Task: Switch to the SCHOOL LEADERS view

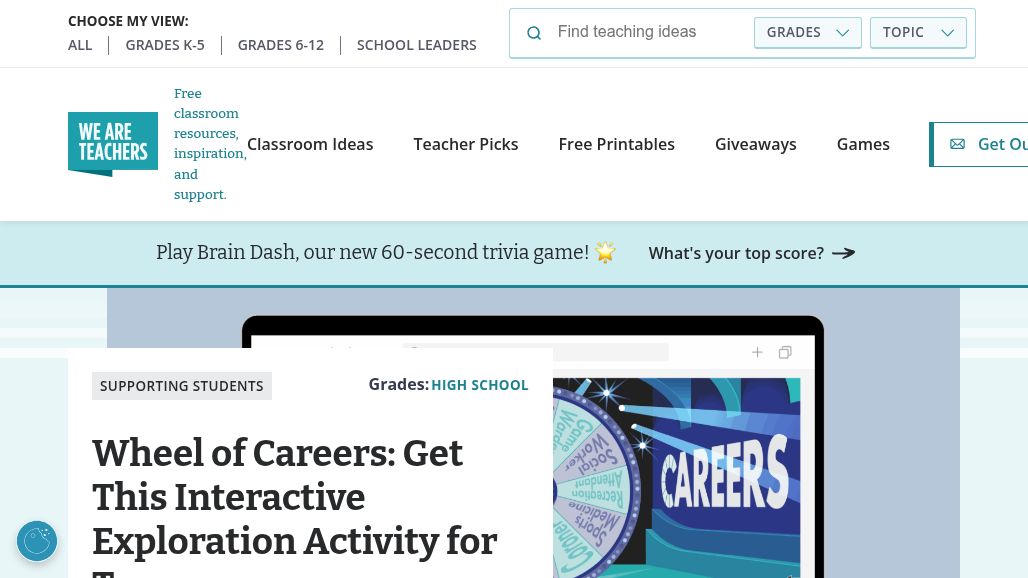Action: pos(416,45)
